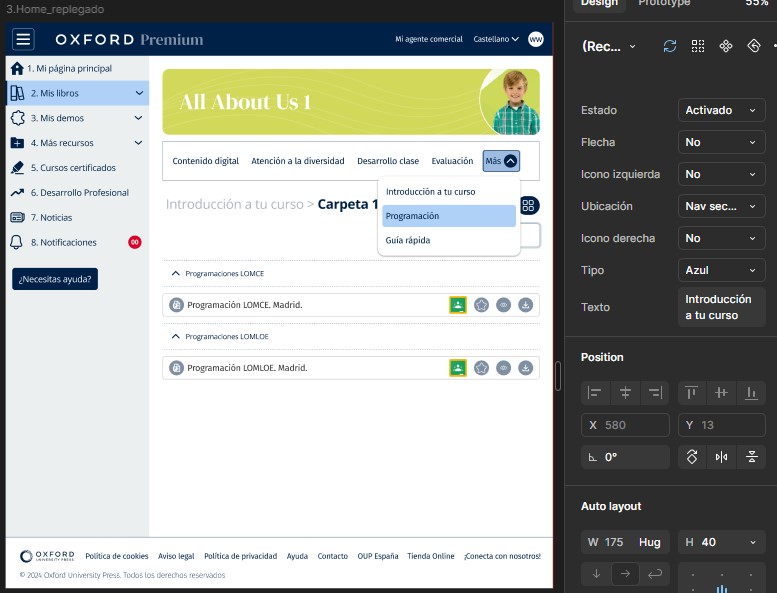Toggle the Más button in course nav
Screen dimensions: 777x593
coord(501,161)
